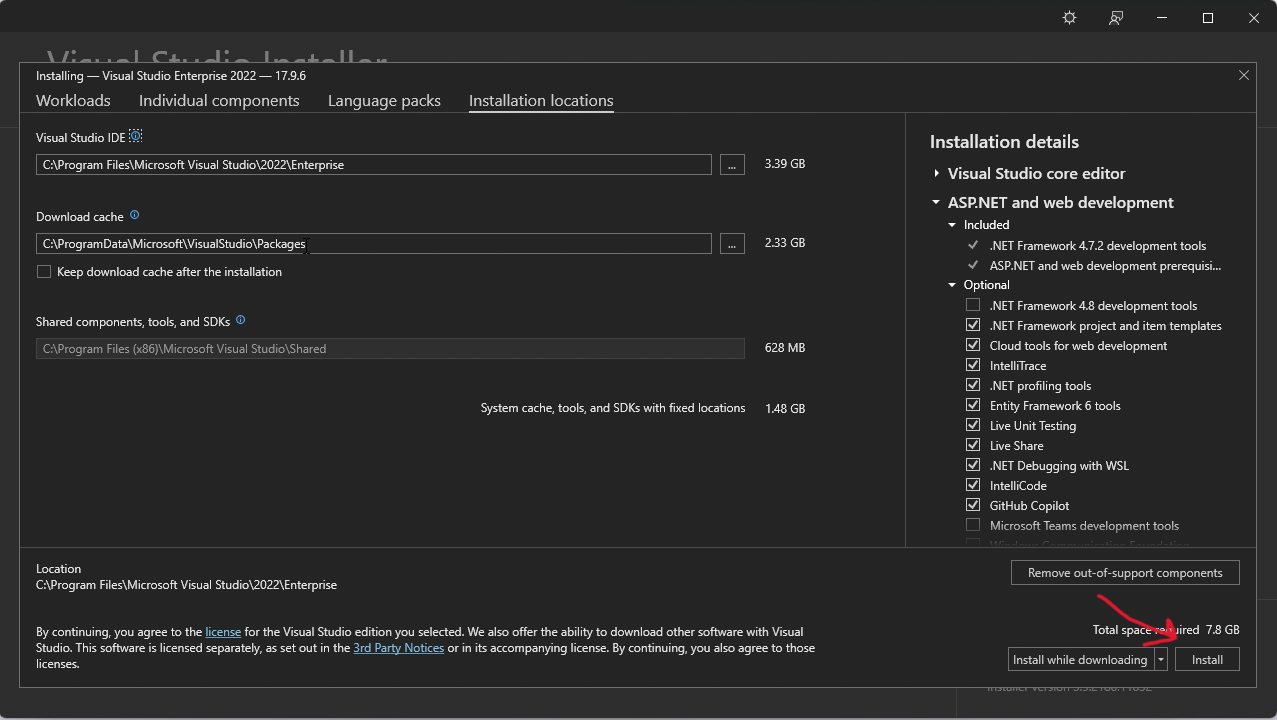Screen dimensions: 1277x720
Task: Toggle Keep download cache after the installation
Action: 44,272
